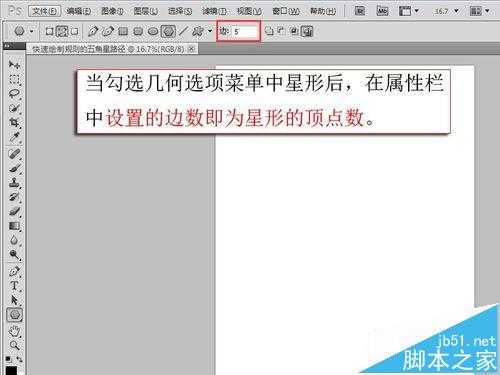Viewport: 500px width, 375px height.
Task: Select the Hand tool
Action: (14, 331)
